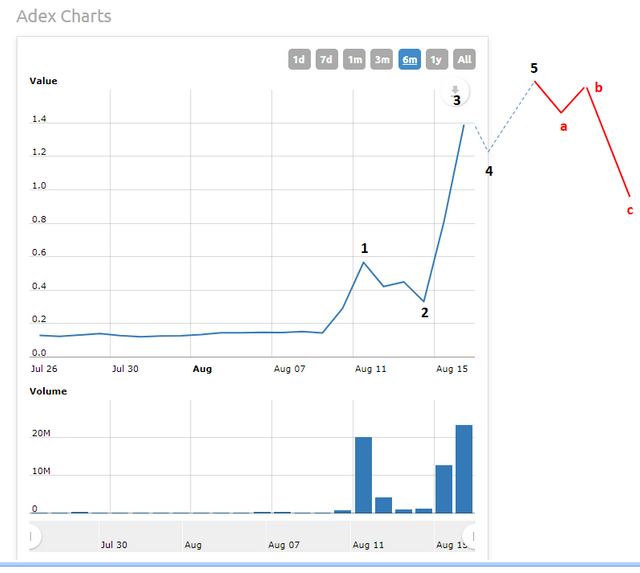Display All historical data
640x573 pixels.
coord(463,59)
